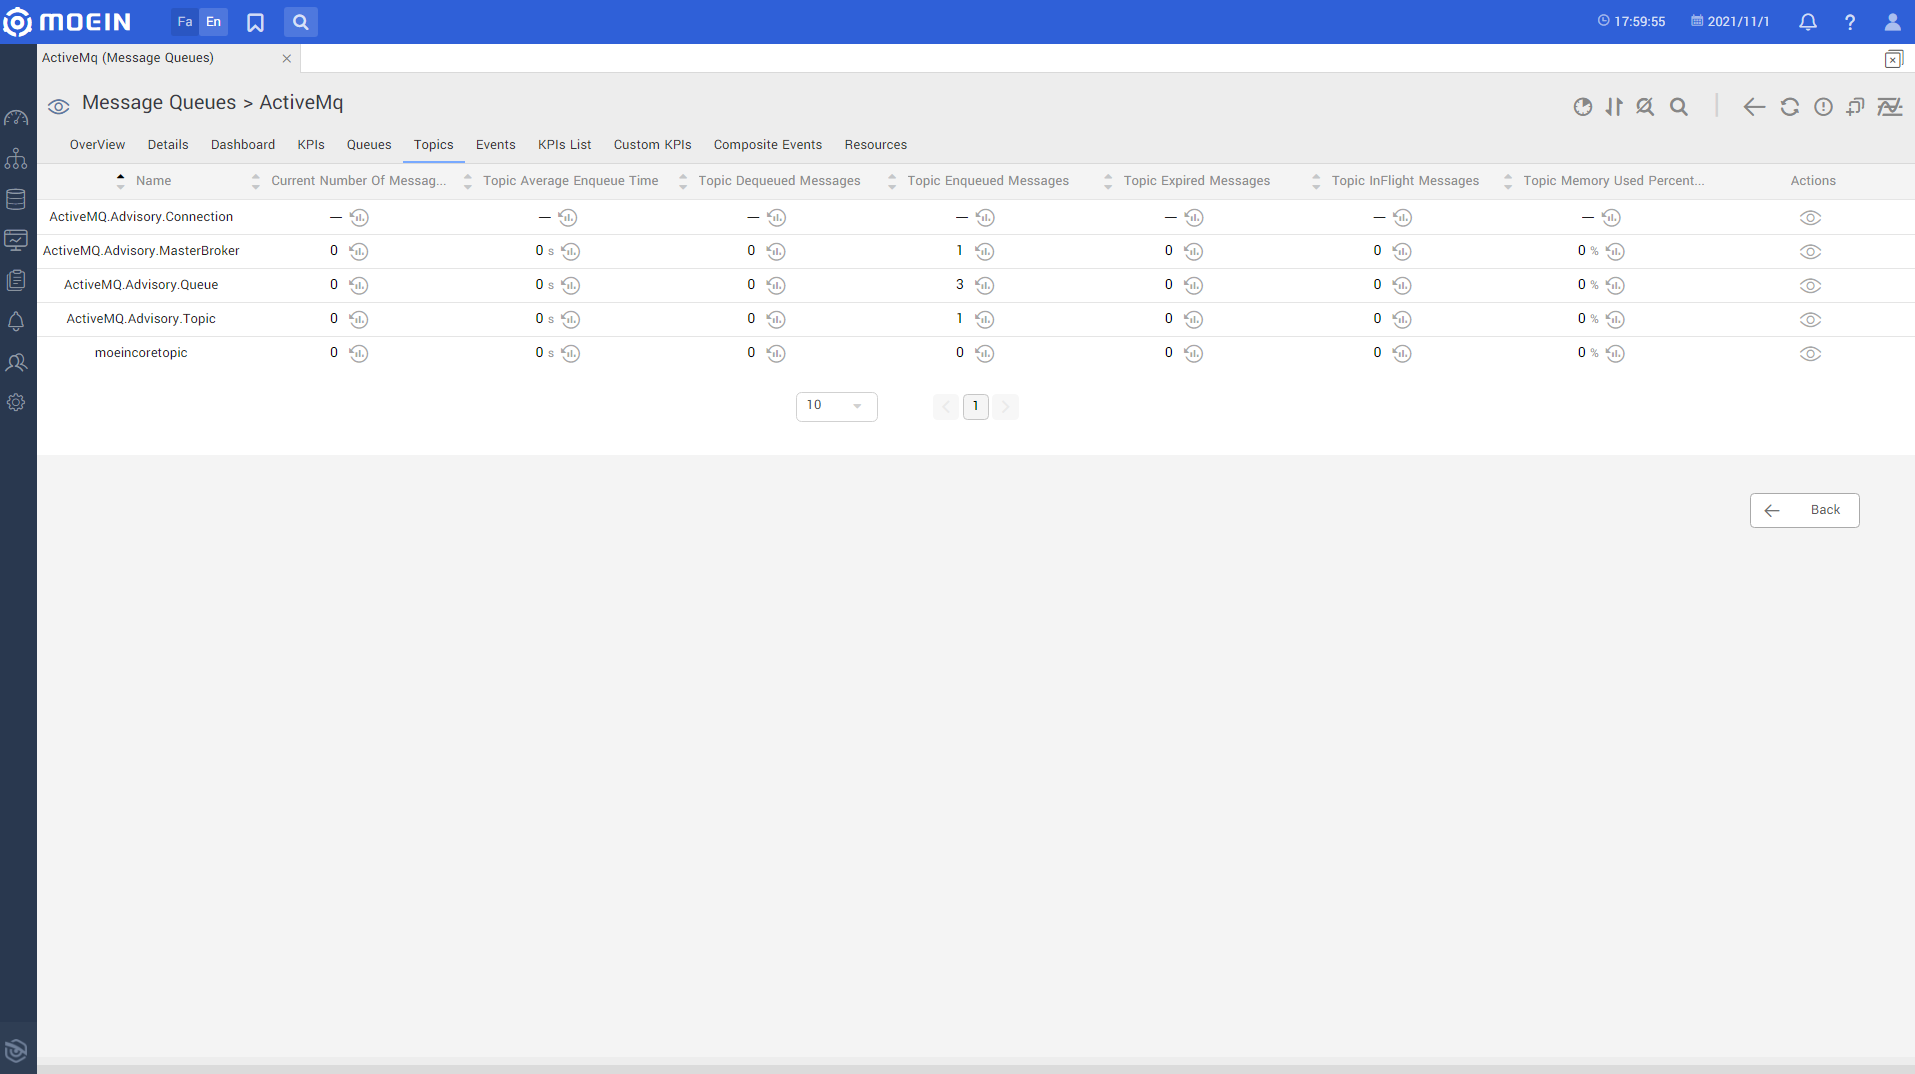
Task: Click the crossed magnifier icon in page toolbar
Action: point(1645,107)
